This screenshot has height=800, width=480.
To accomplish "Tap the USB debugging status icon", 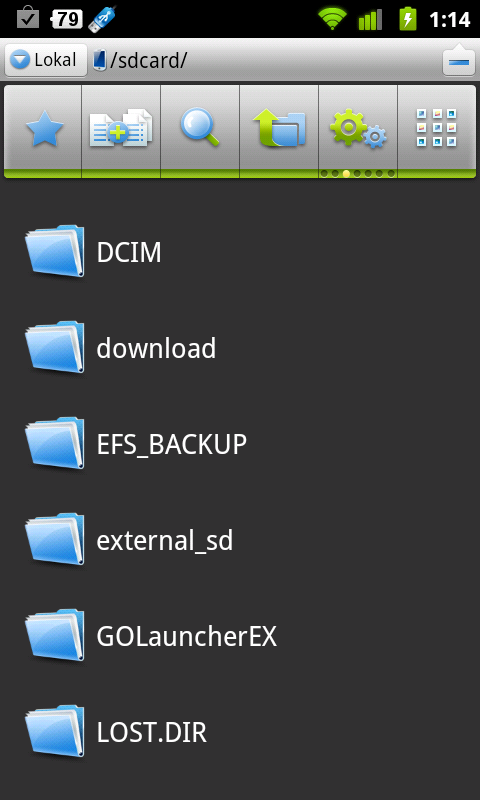I will [x=102, y=19].
